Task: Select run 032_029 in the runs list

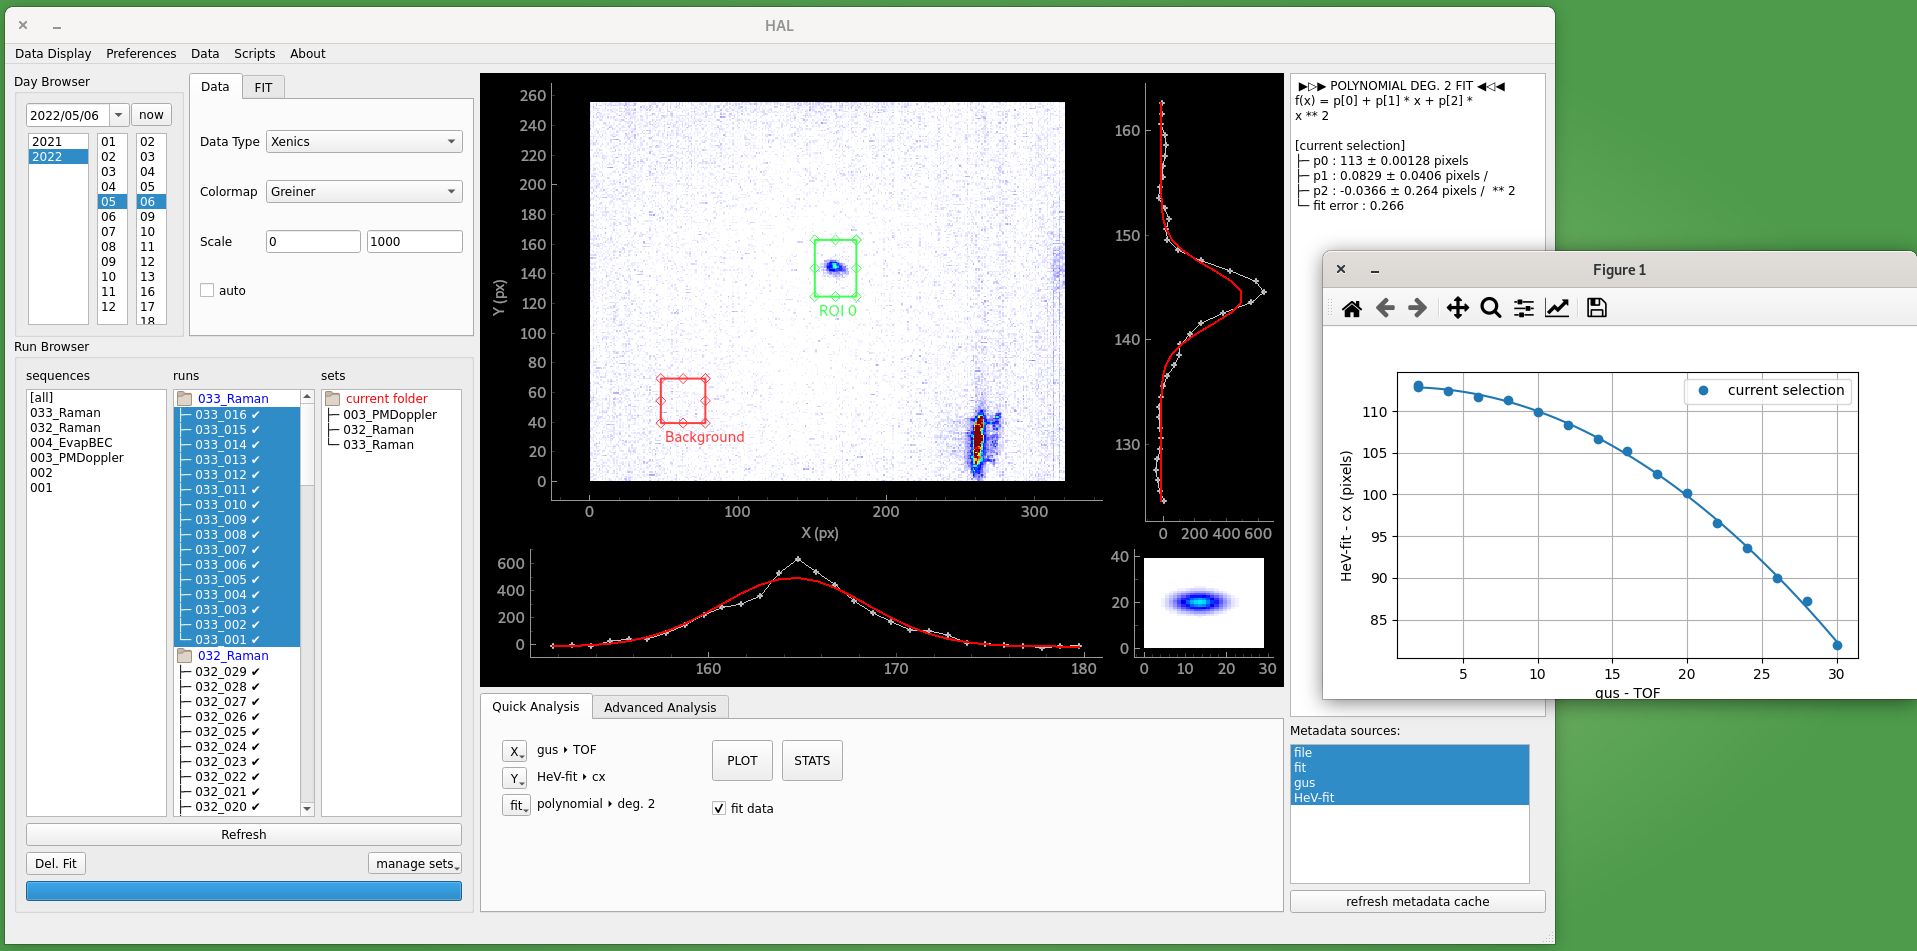Action: click(221, 672)
